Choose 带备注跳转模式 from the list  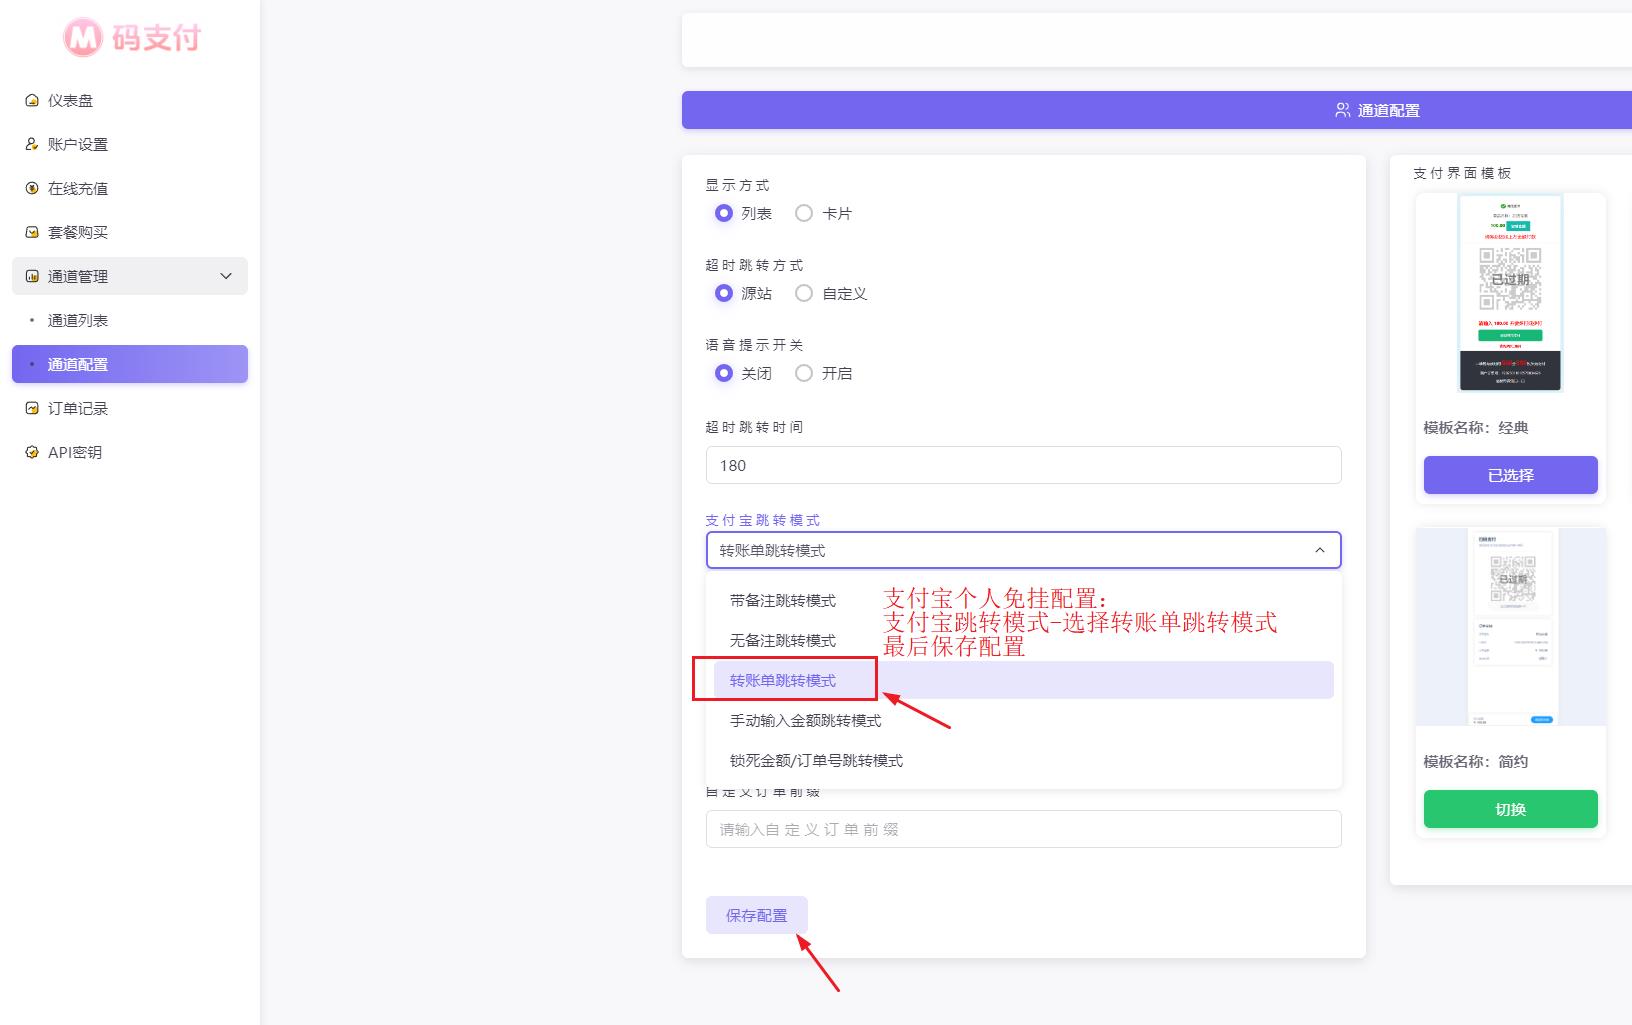tap(783, 601)
